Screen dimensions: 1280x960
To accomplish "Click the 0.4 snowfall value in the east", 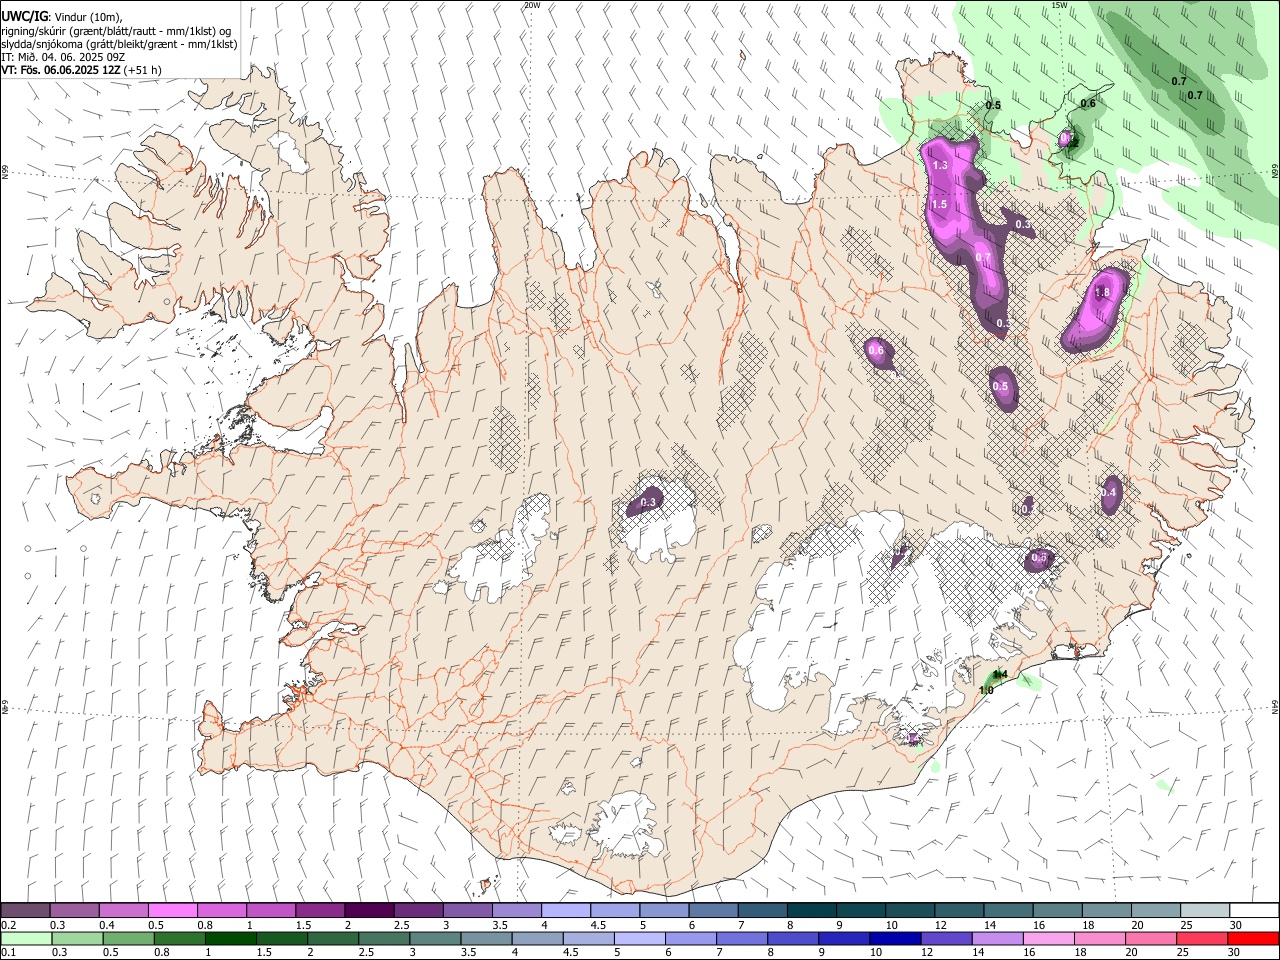I will click(1109, 492).
